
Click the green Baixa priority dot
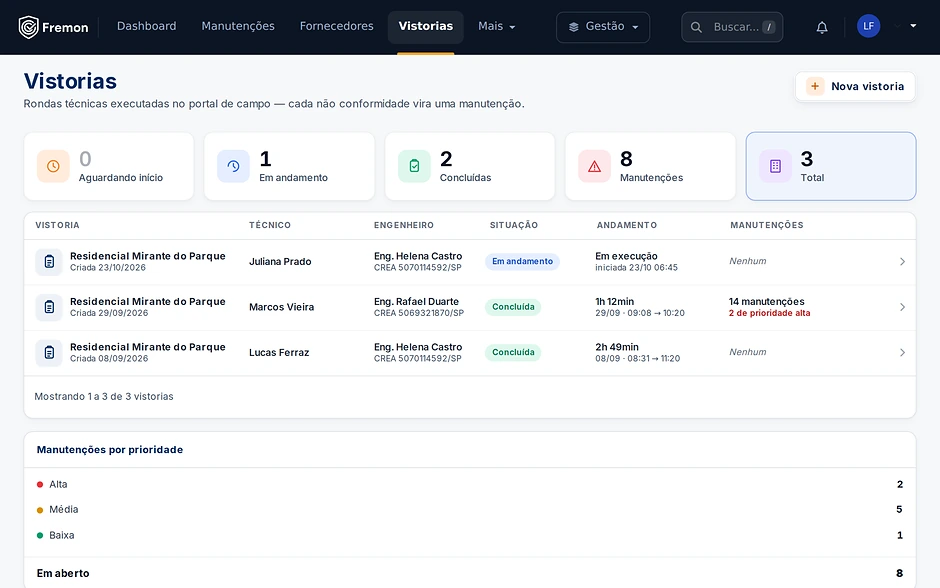tap(40, 535)
